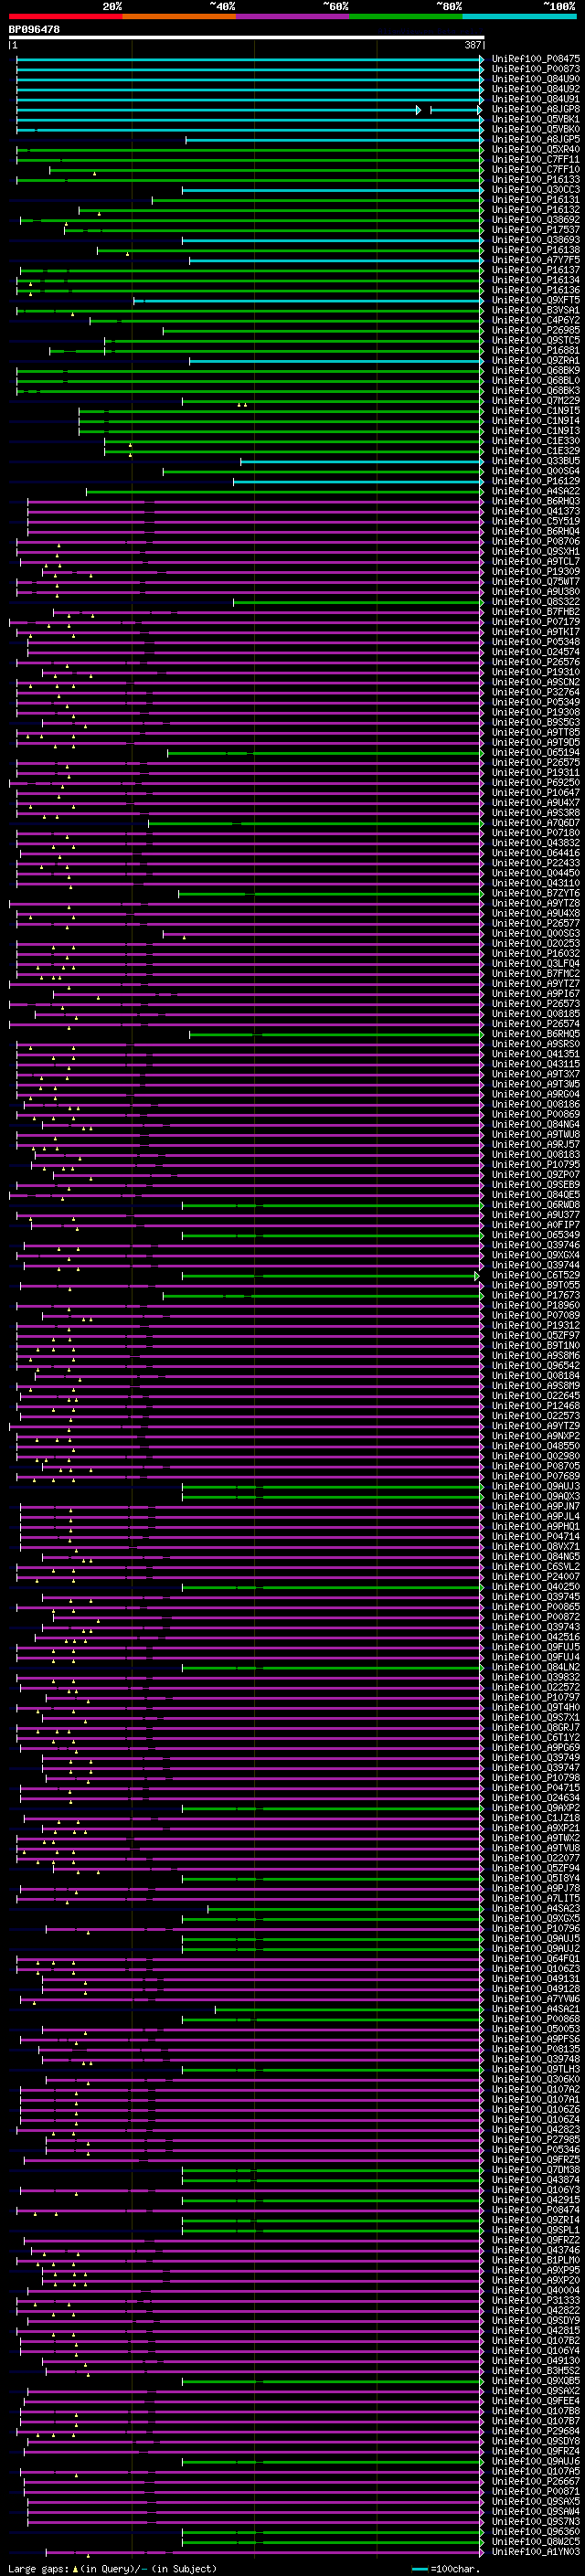Select hit label UniRef100_P10795

tap(535, 1164)
